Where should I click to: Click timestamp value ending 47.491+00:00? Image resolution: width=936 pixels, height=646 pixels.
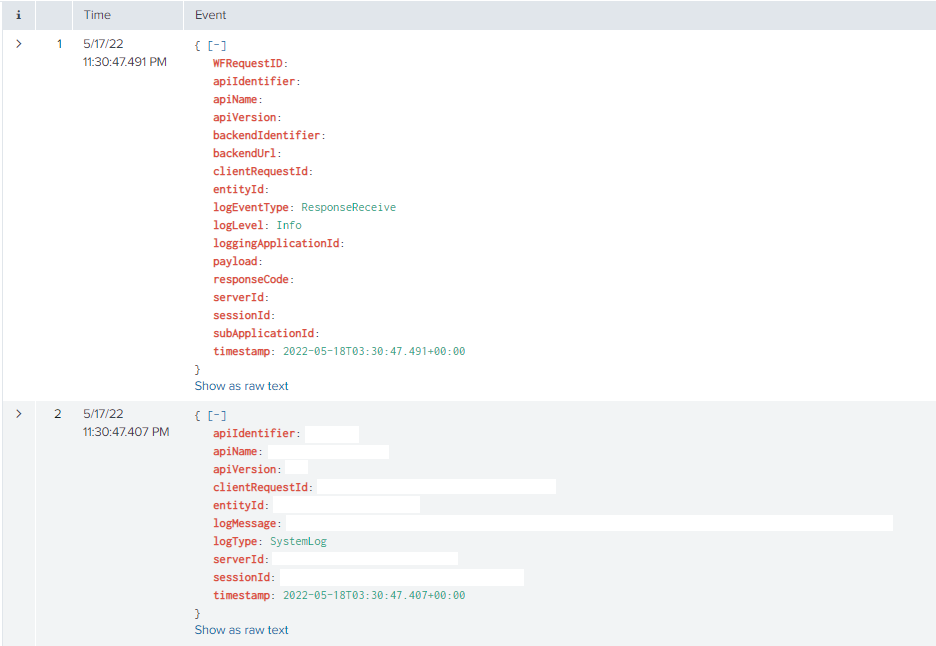[374, 352]
